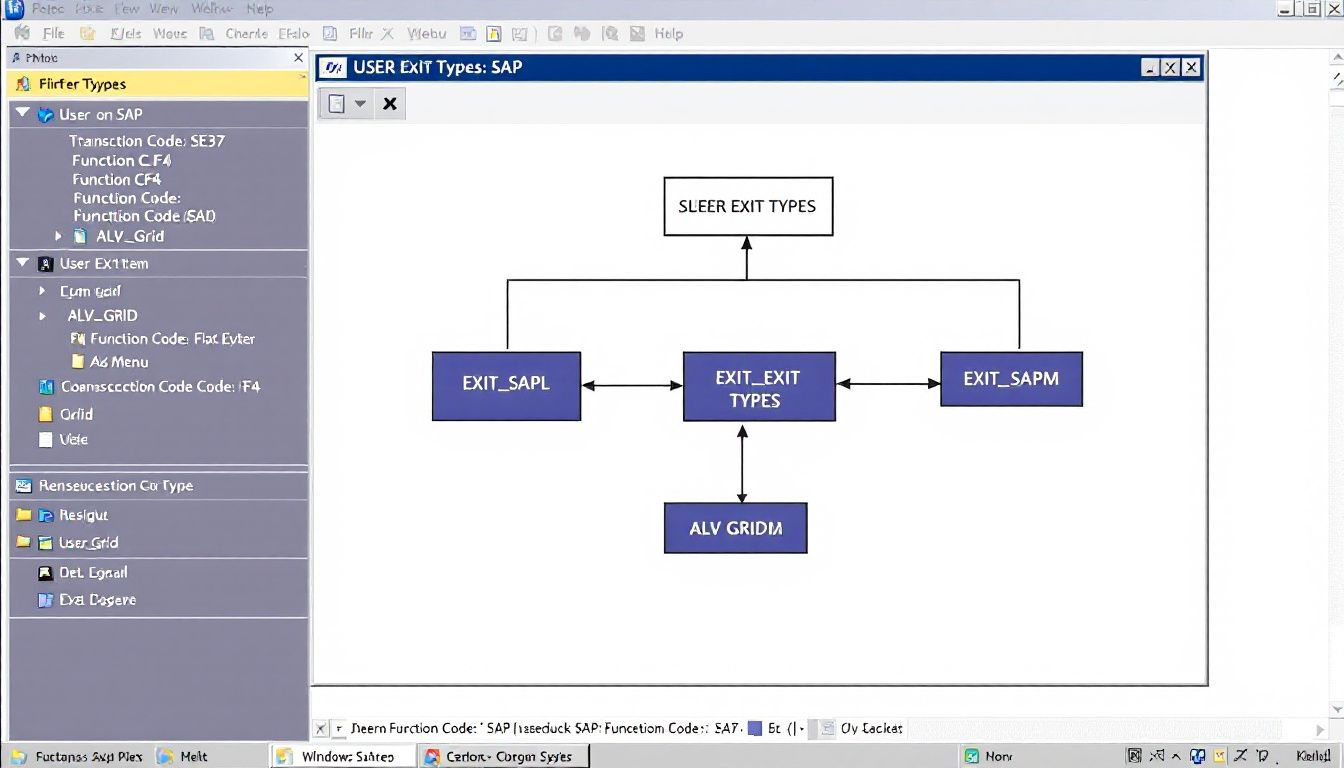Screen dimensions: 1344x768
Task: Click the yellow document icon in the toolbar
Action: 493,33
